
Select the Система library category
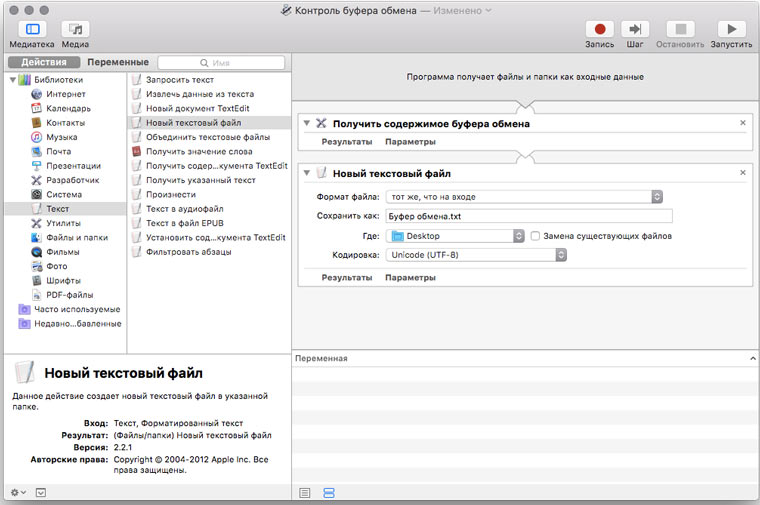[64, 194]
